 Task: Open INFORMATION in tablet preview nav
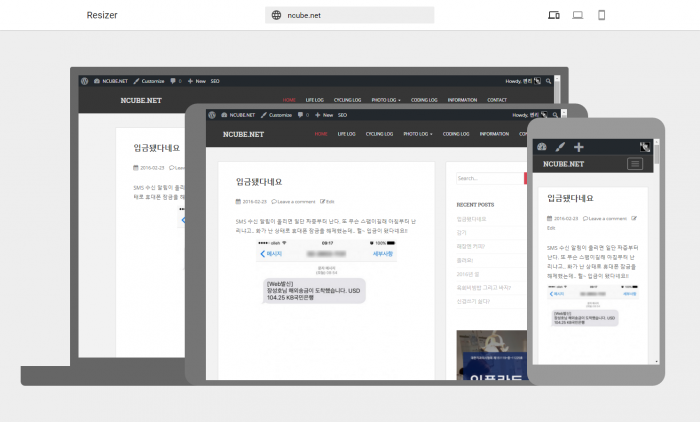click(494, 134)
